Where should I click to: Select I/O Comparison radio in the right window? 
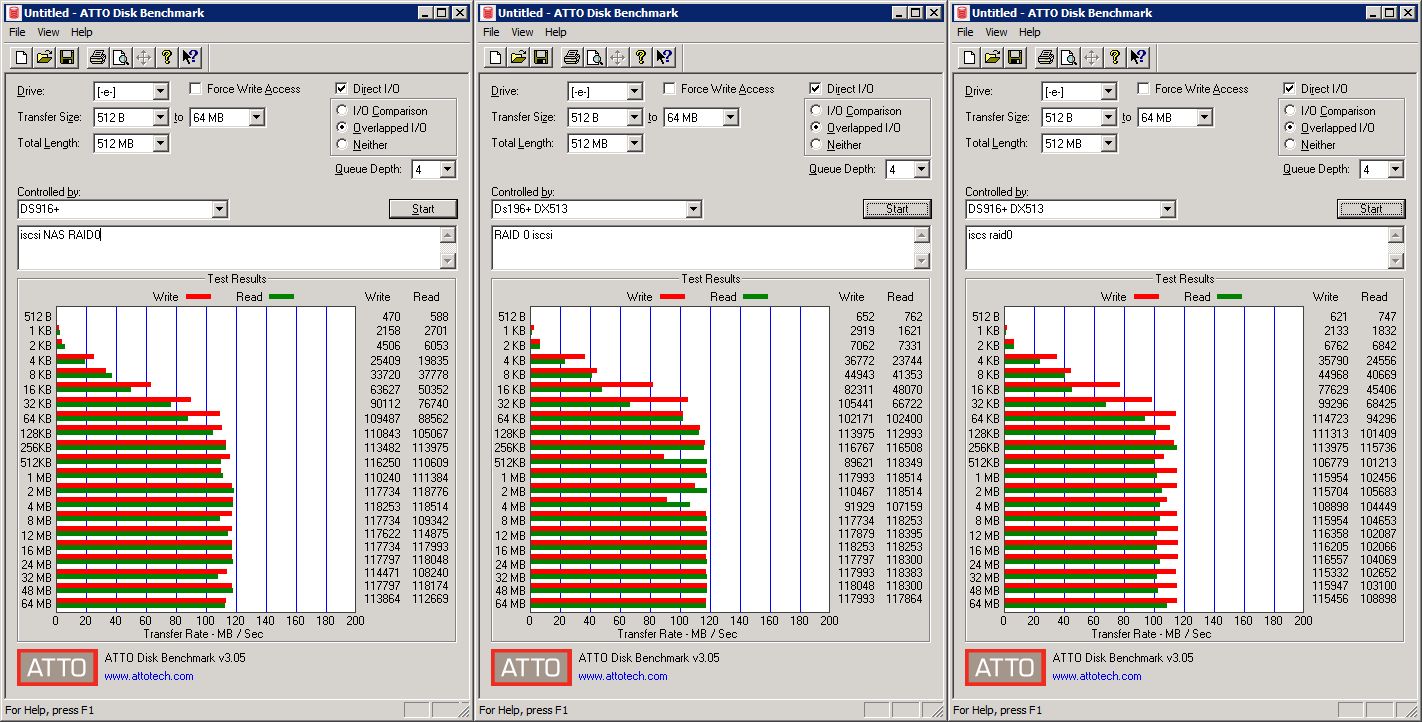pos(1291,111)
